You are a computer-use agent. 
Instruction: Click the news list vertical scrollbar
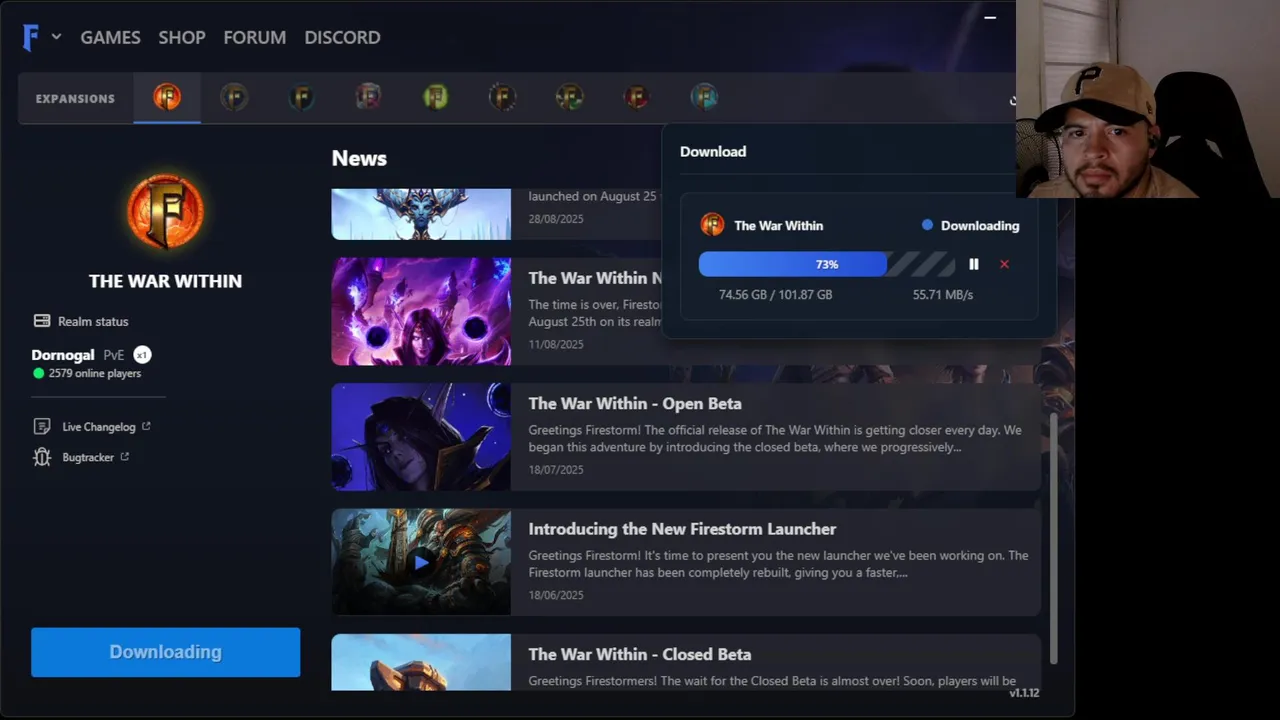click(x=1054, y=538)
